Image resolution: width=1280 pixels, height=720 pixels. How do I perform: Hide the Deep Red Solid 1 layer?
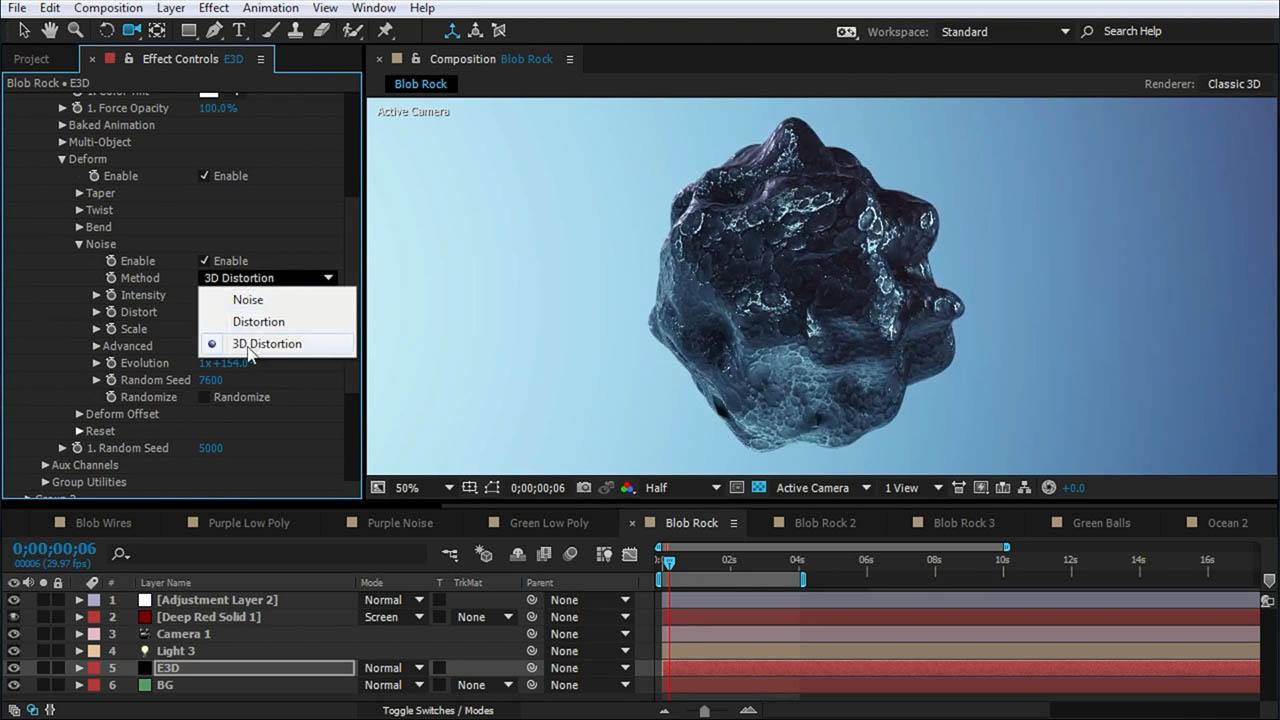click(x=14, y=617)
